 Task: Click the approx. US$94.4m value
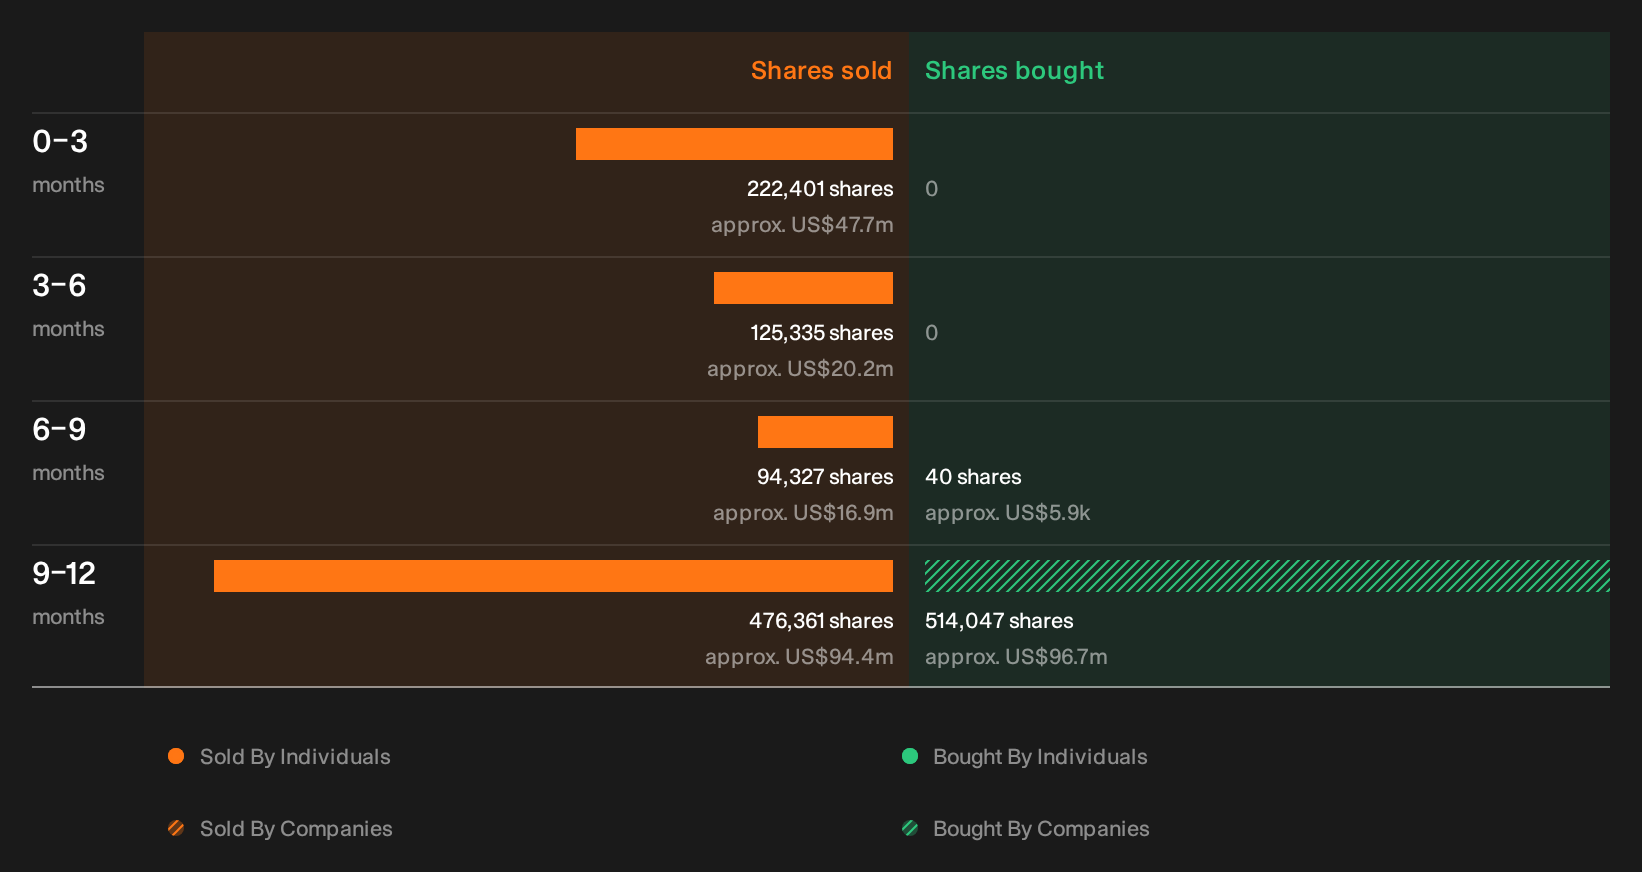(799, 657)
